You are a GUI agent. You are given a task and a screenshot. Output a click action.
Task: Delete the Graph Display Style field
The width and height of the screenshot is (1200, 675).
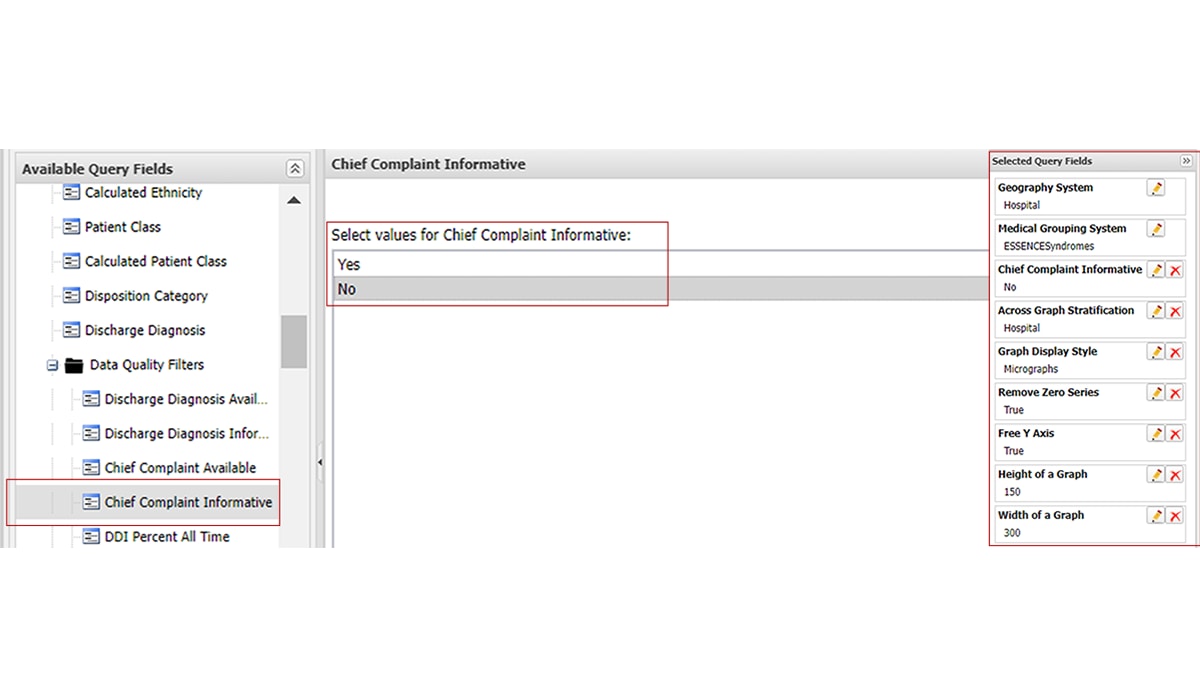click(1175, 352)
